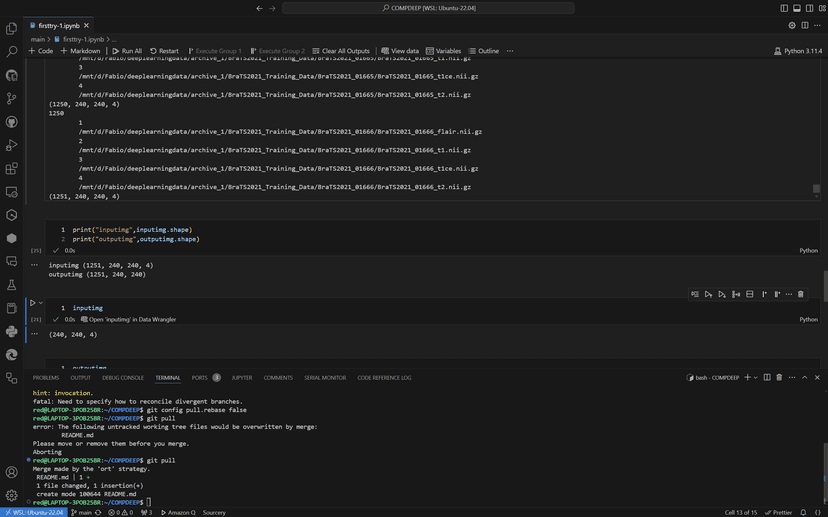
Task: Switch to the Problems panel tab
Action: [46, 378]
